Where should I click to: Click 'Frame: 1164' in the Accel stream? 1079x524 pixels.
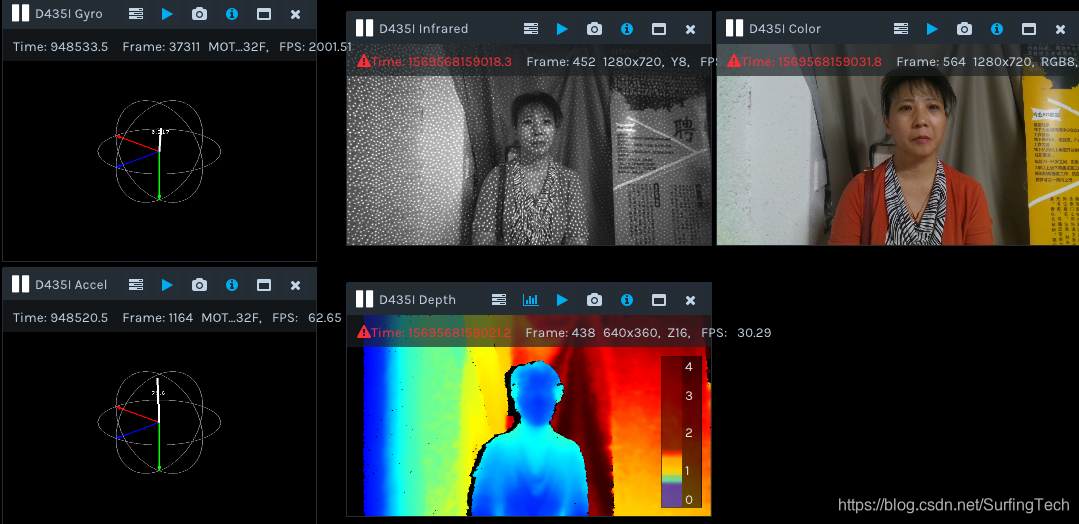[x=158, y=317]
